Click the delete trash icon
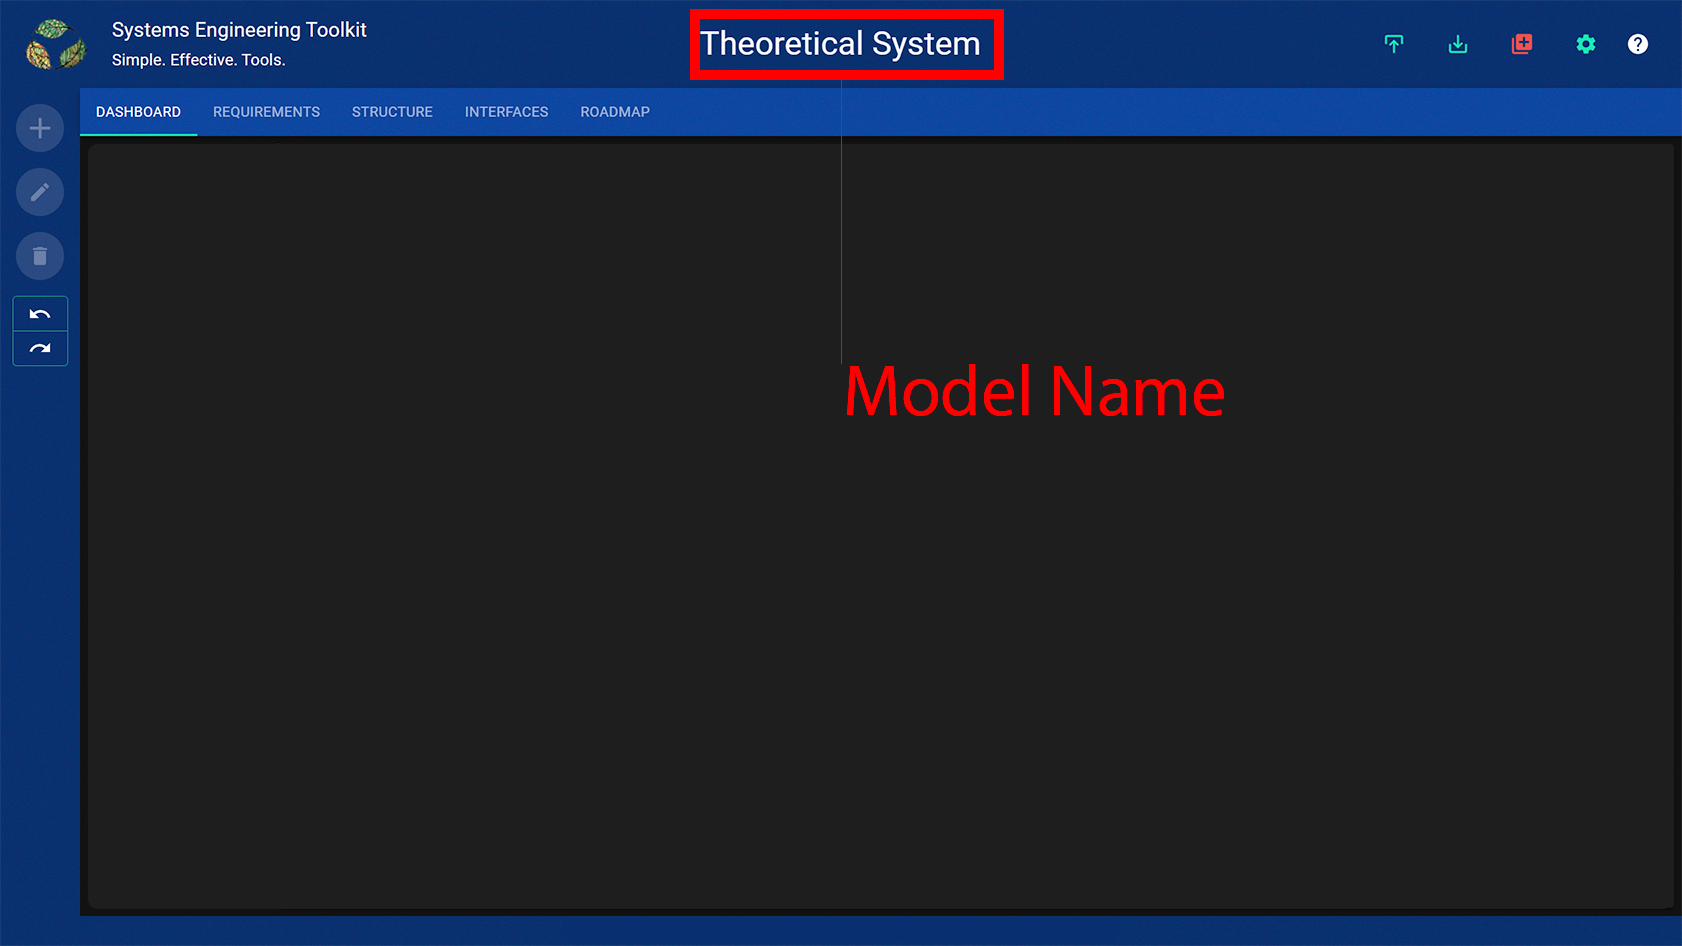Viewport: 1682px width, 946px height. (x=40, y=256)
